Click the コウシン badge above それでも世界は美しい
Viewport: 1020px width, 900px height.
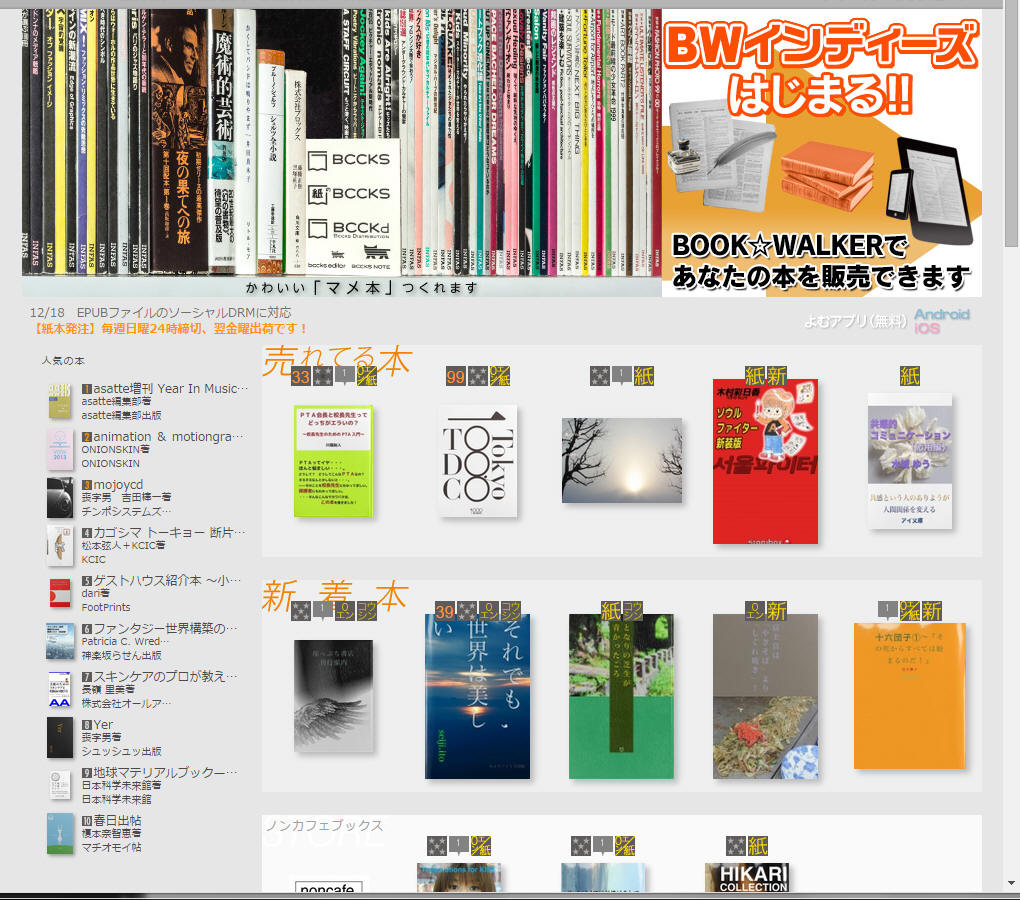tap(511, 611)
